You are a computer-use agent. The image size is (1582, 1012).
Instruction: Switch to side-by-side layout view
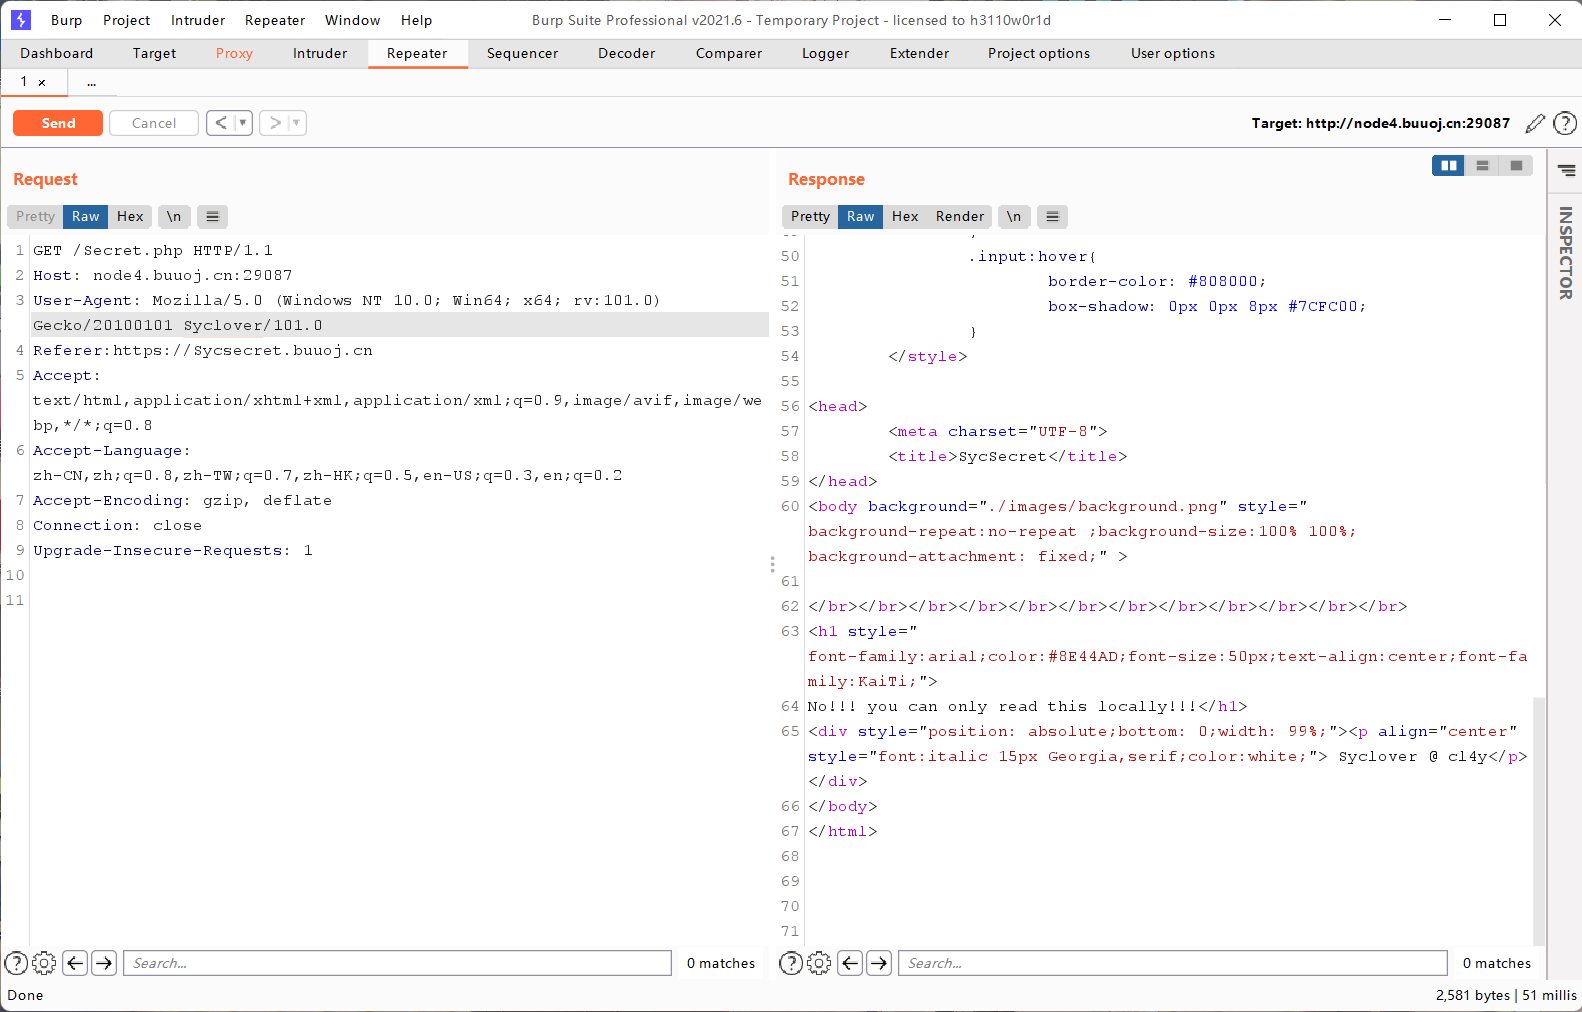[x=1448, y=166]
